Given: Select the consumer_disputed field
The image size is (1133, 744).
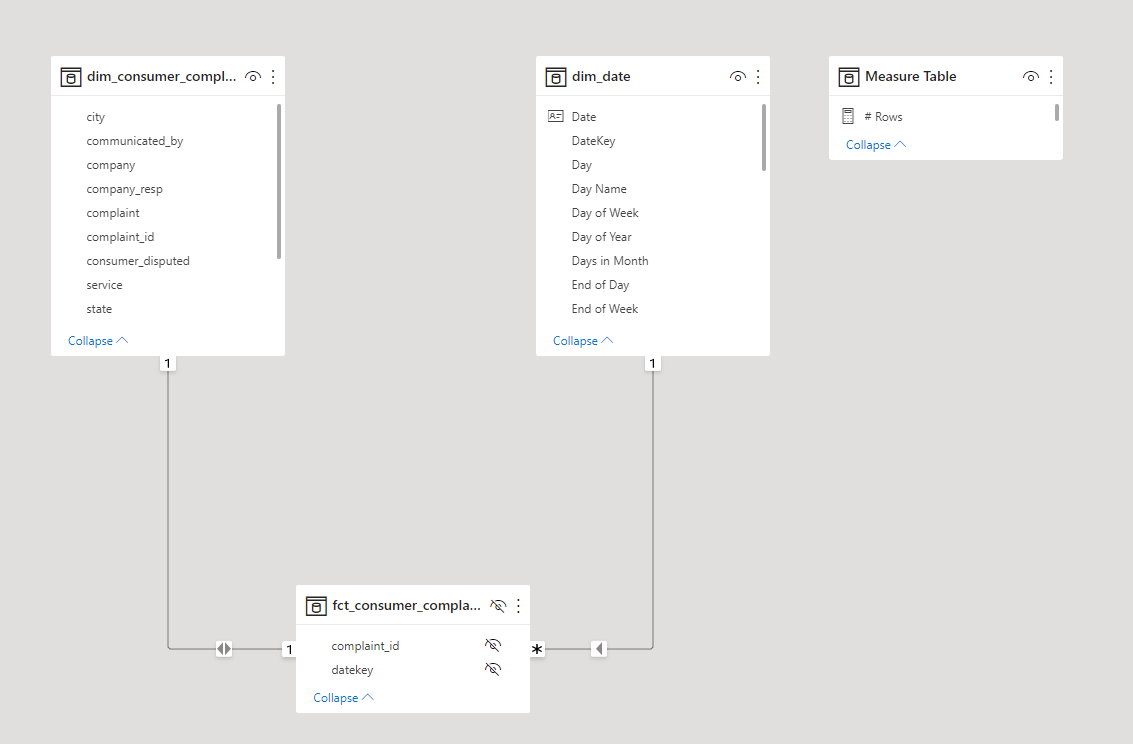Looking at the screenshot, I should (138, 261).
